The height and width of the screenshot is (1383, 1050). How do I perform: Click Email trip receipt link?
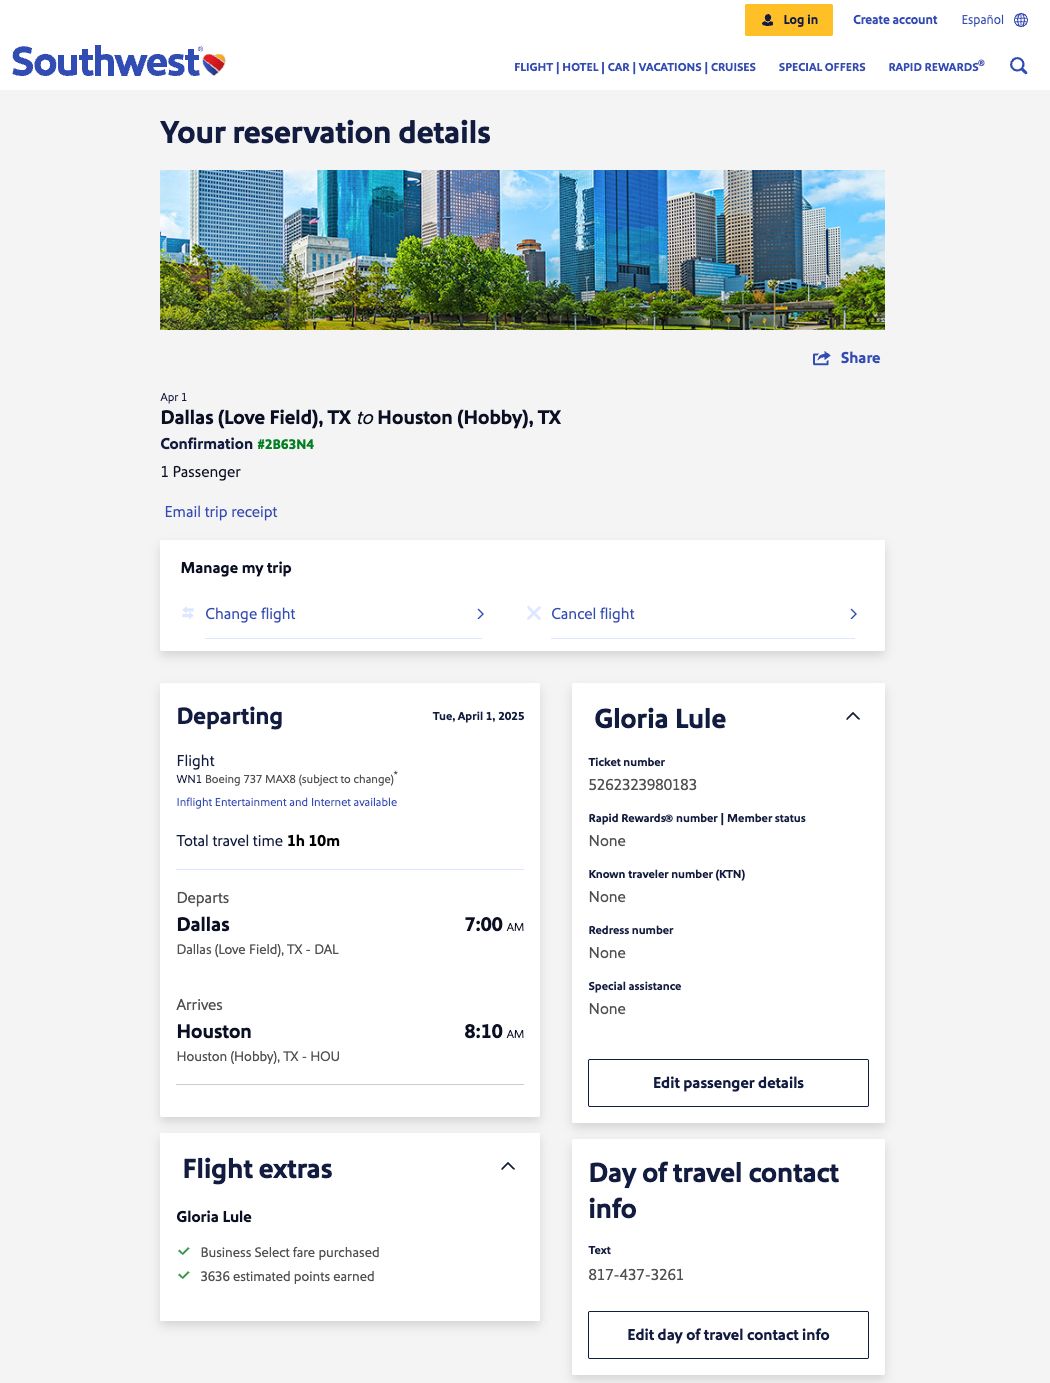(220, 511)
